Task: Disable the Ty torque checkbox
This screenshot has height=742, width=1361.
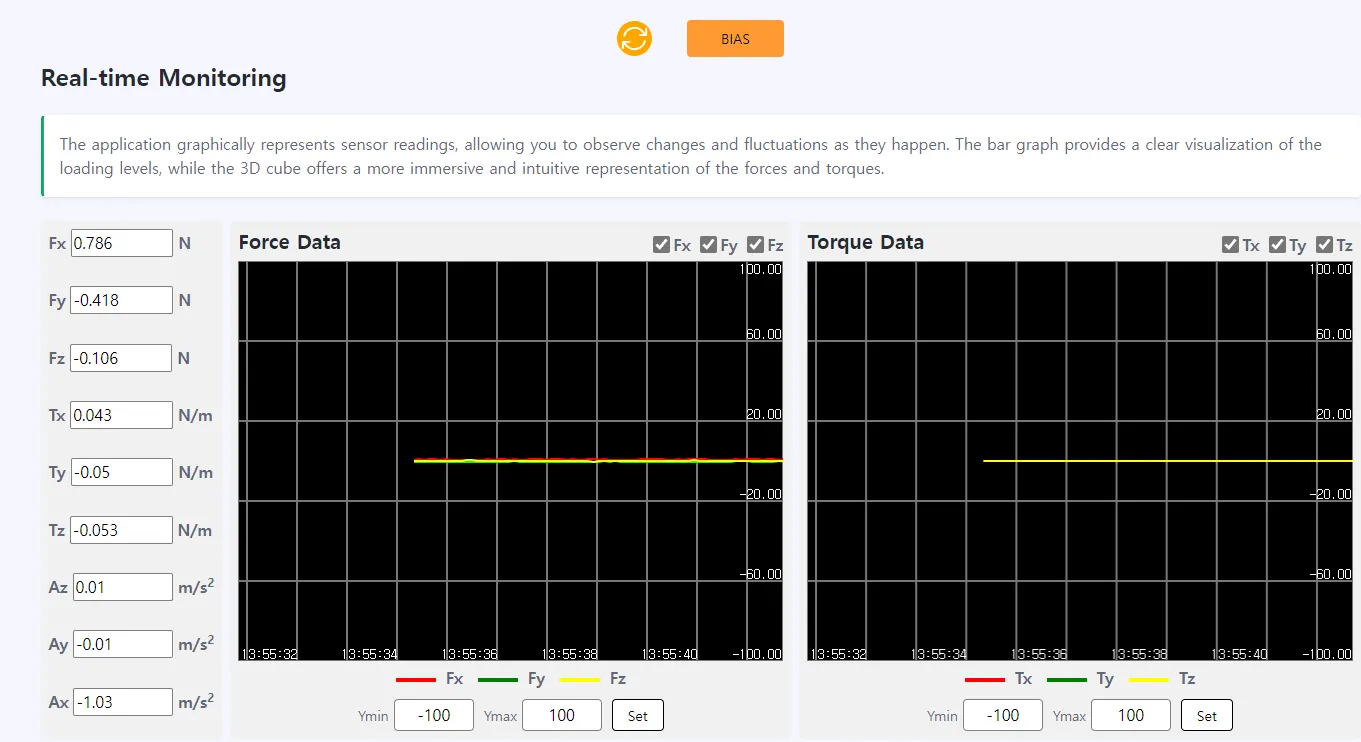Action: tap(1277, 245)
